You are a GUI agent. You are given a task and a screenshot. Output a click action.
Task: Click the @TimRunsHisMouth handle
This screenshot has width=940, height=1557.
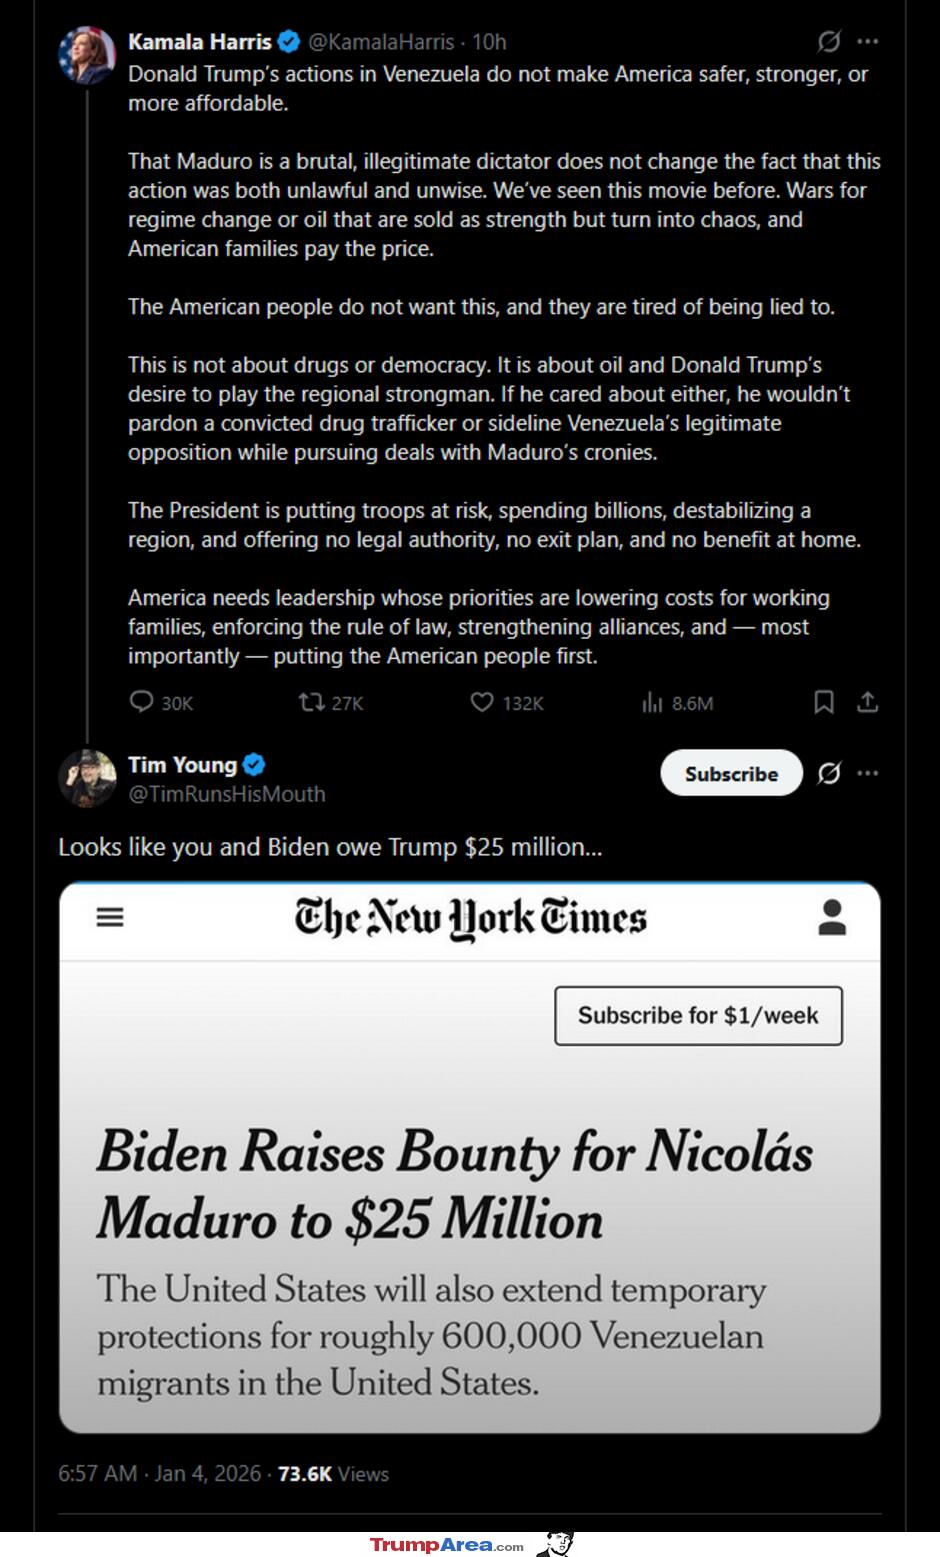tap(227, 794)
